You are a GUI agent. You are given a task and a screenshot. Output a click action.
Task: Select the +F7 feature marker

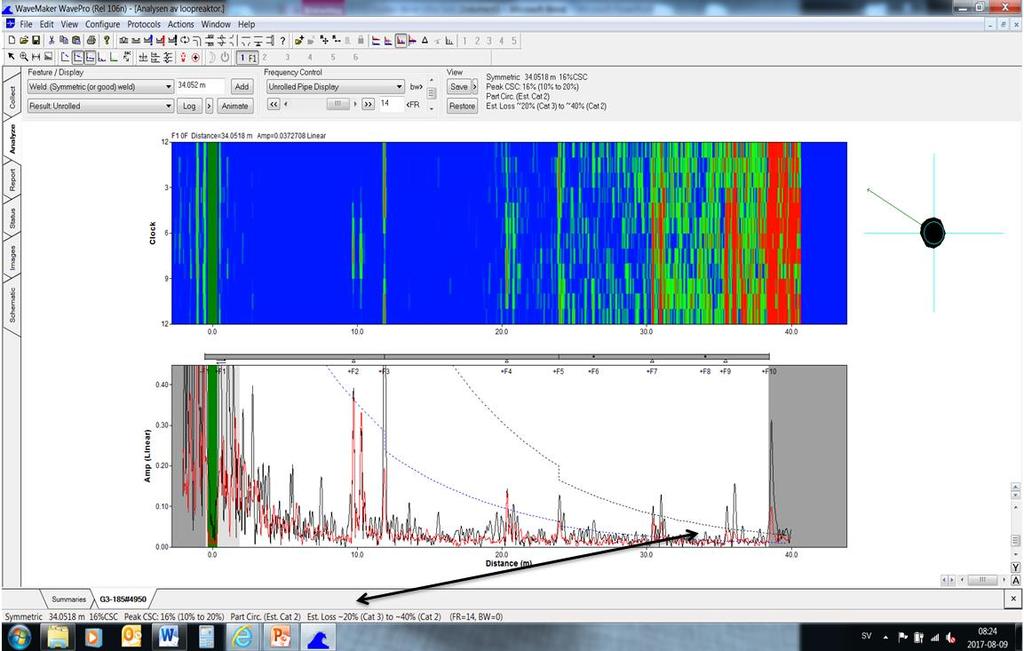pos(652,372)
